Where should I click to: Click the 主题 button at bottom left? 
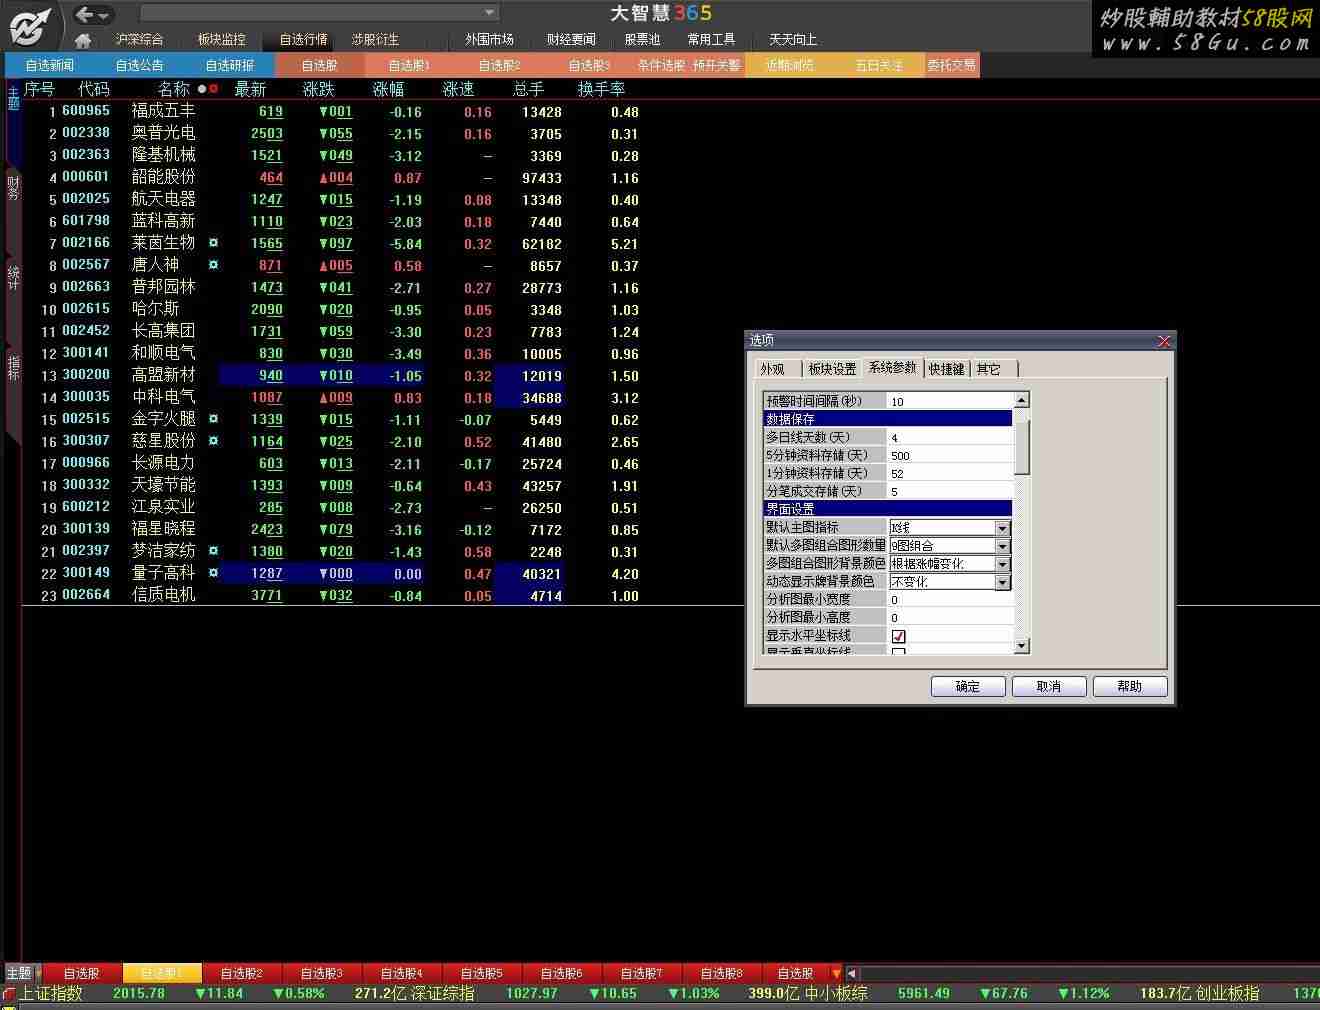[x=19, y=973]
